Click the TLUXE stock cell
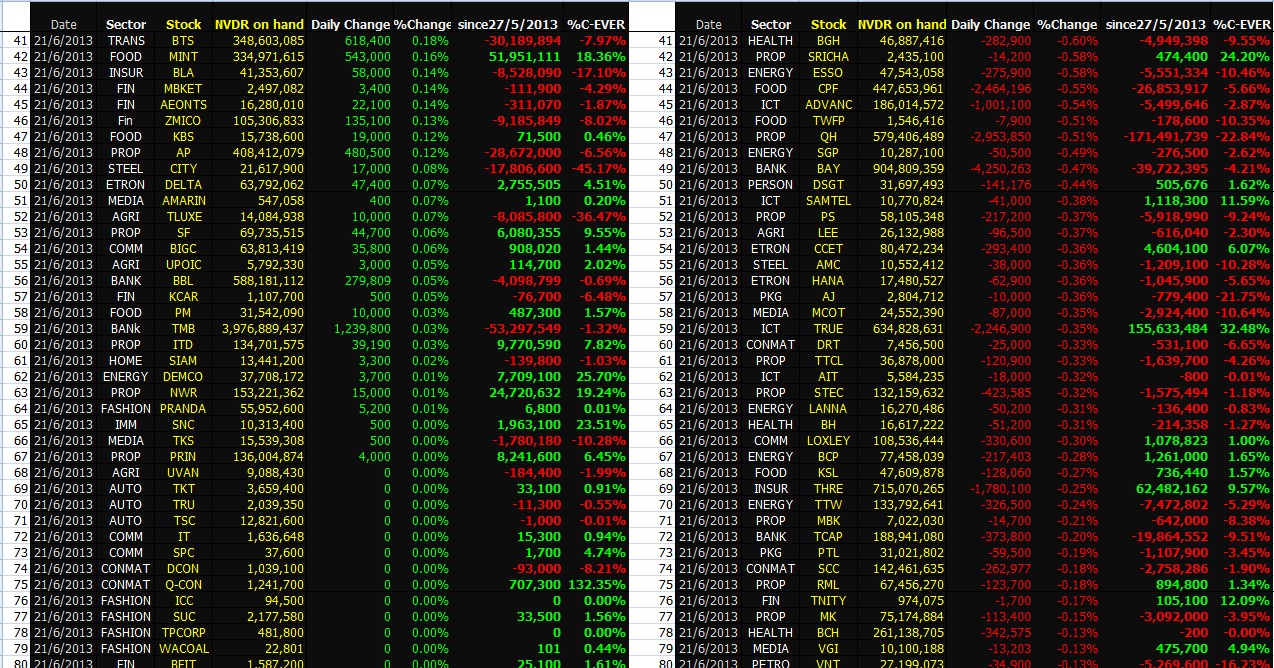Screen dimensions: 1274x668 183,217
